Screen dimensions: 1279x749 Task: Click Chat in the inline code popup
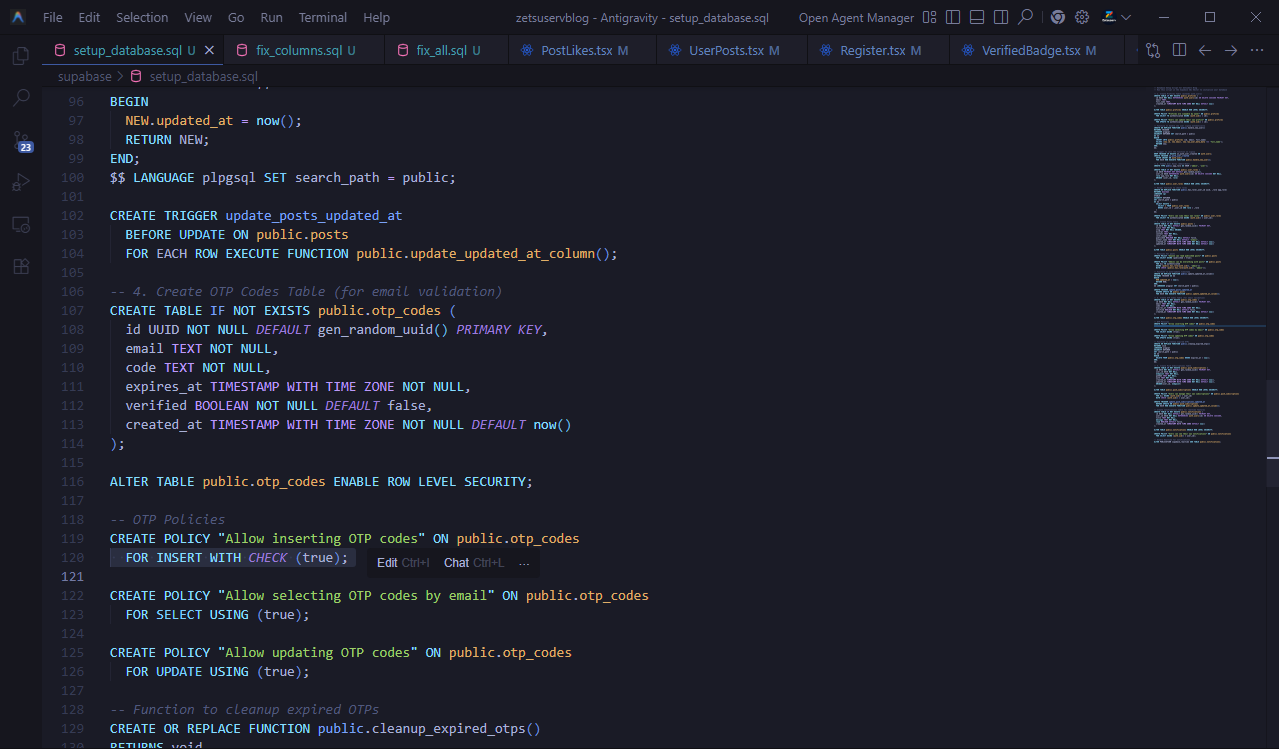456,563
